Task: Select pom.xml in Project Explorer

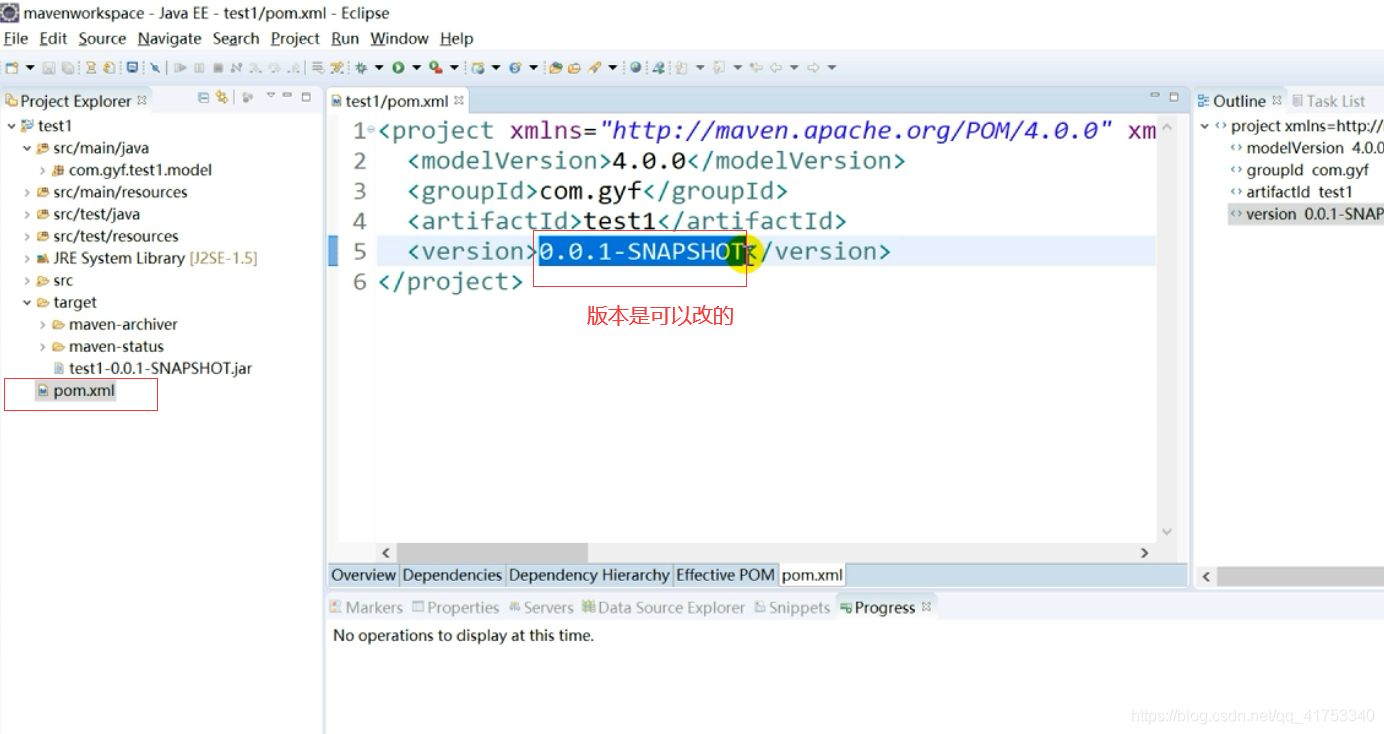Action: [84, 390]
